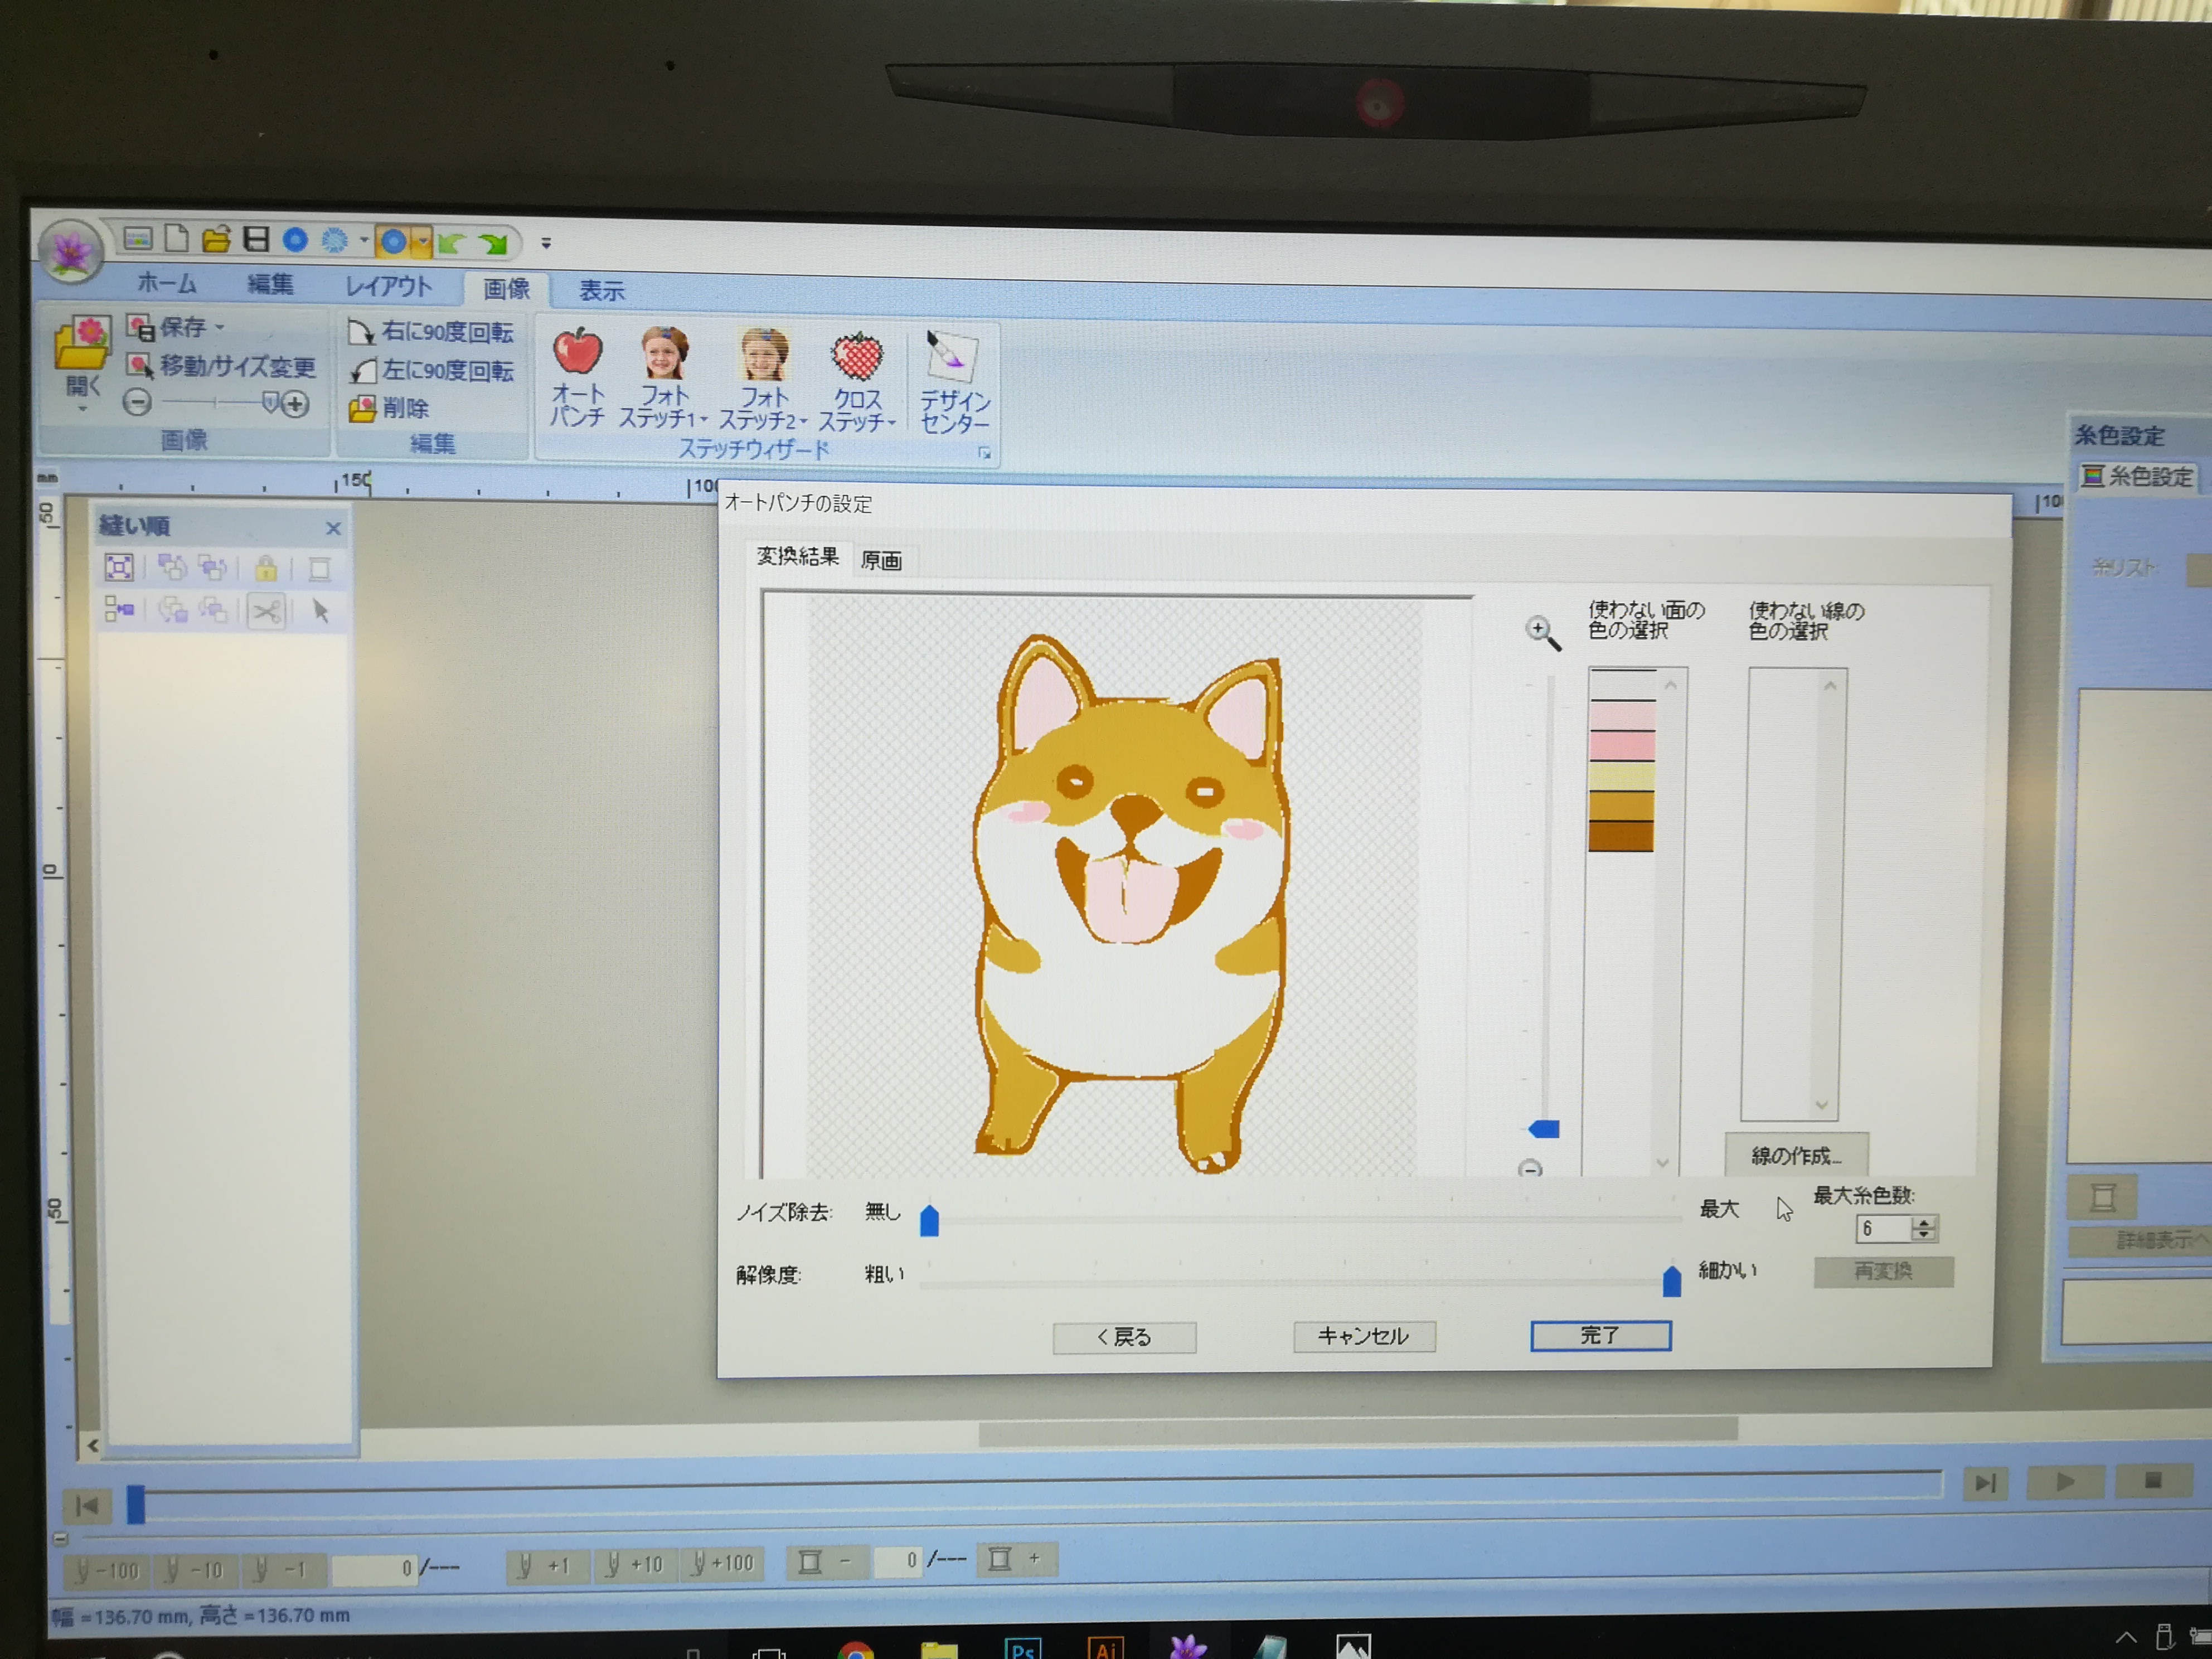Click the minus zoom button in ribbon

[137, 403]
